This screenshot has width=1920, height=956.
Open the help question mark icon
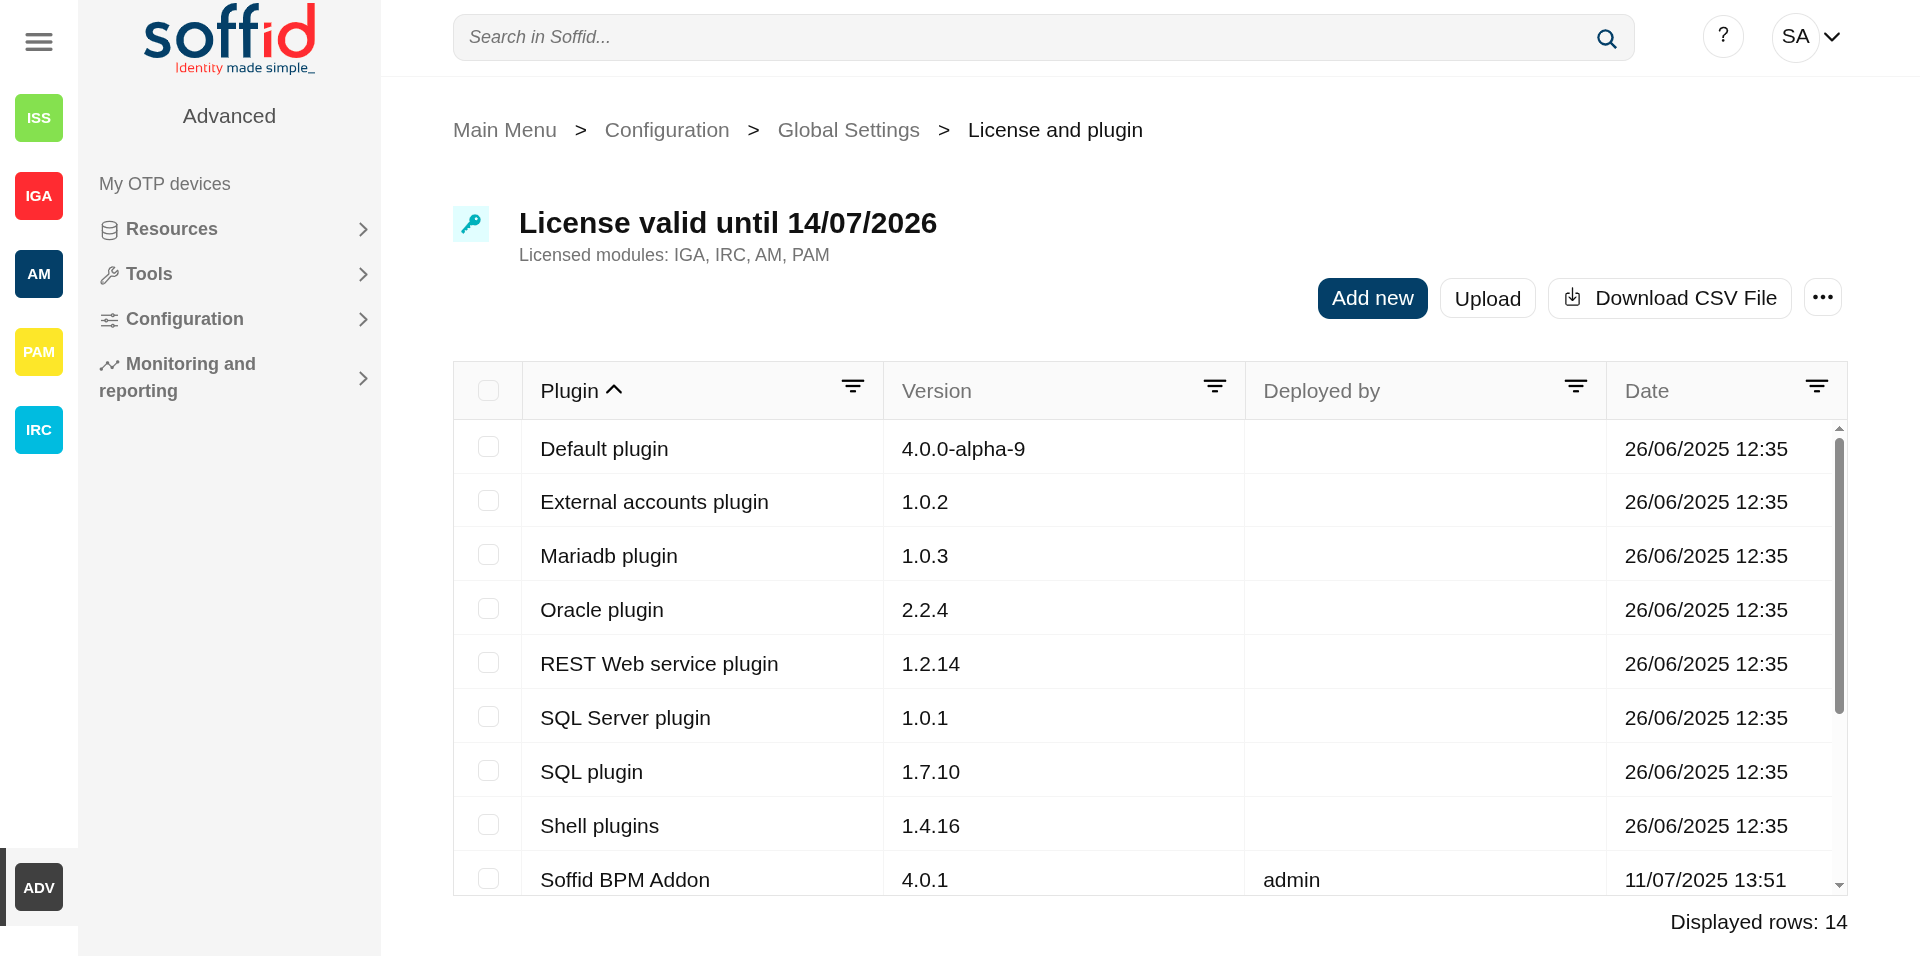point(1723,36)
